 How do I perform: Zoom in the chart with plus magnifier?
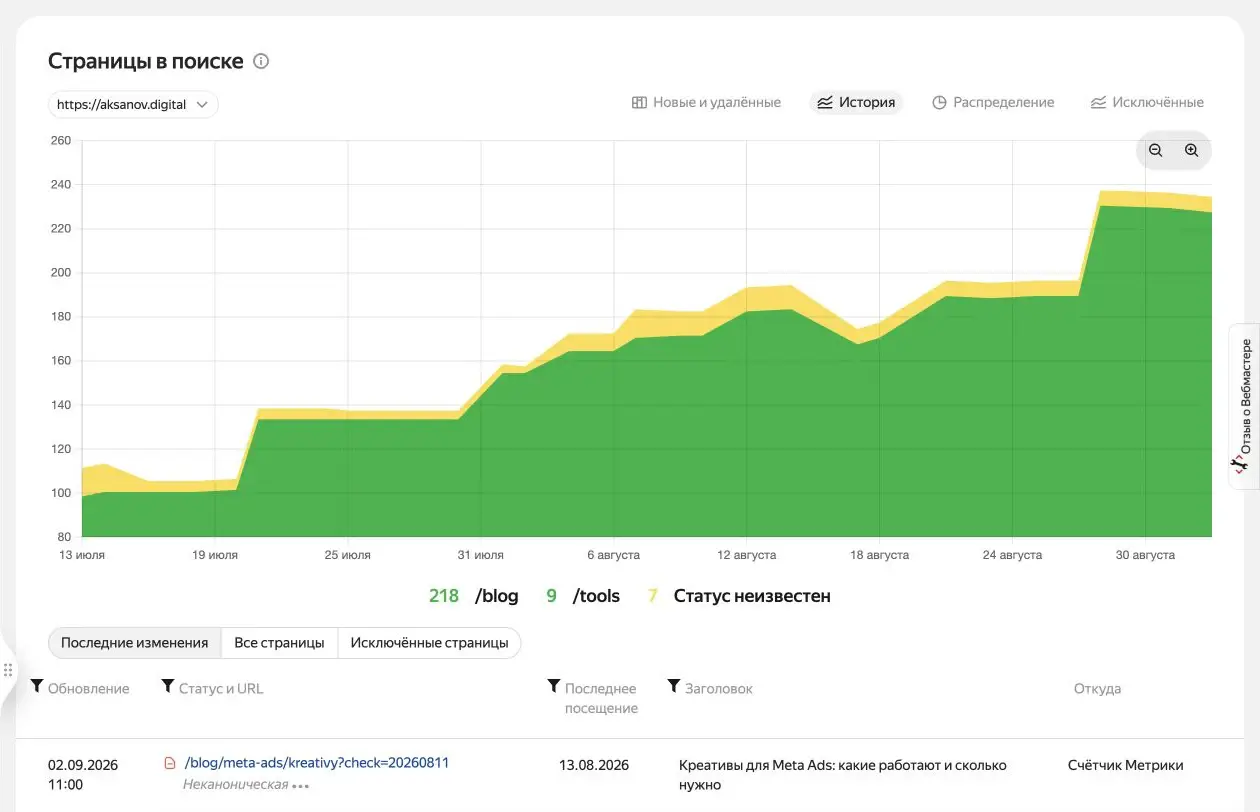[1191, 150]
